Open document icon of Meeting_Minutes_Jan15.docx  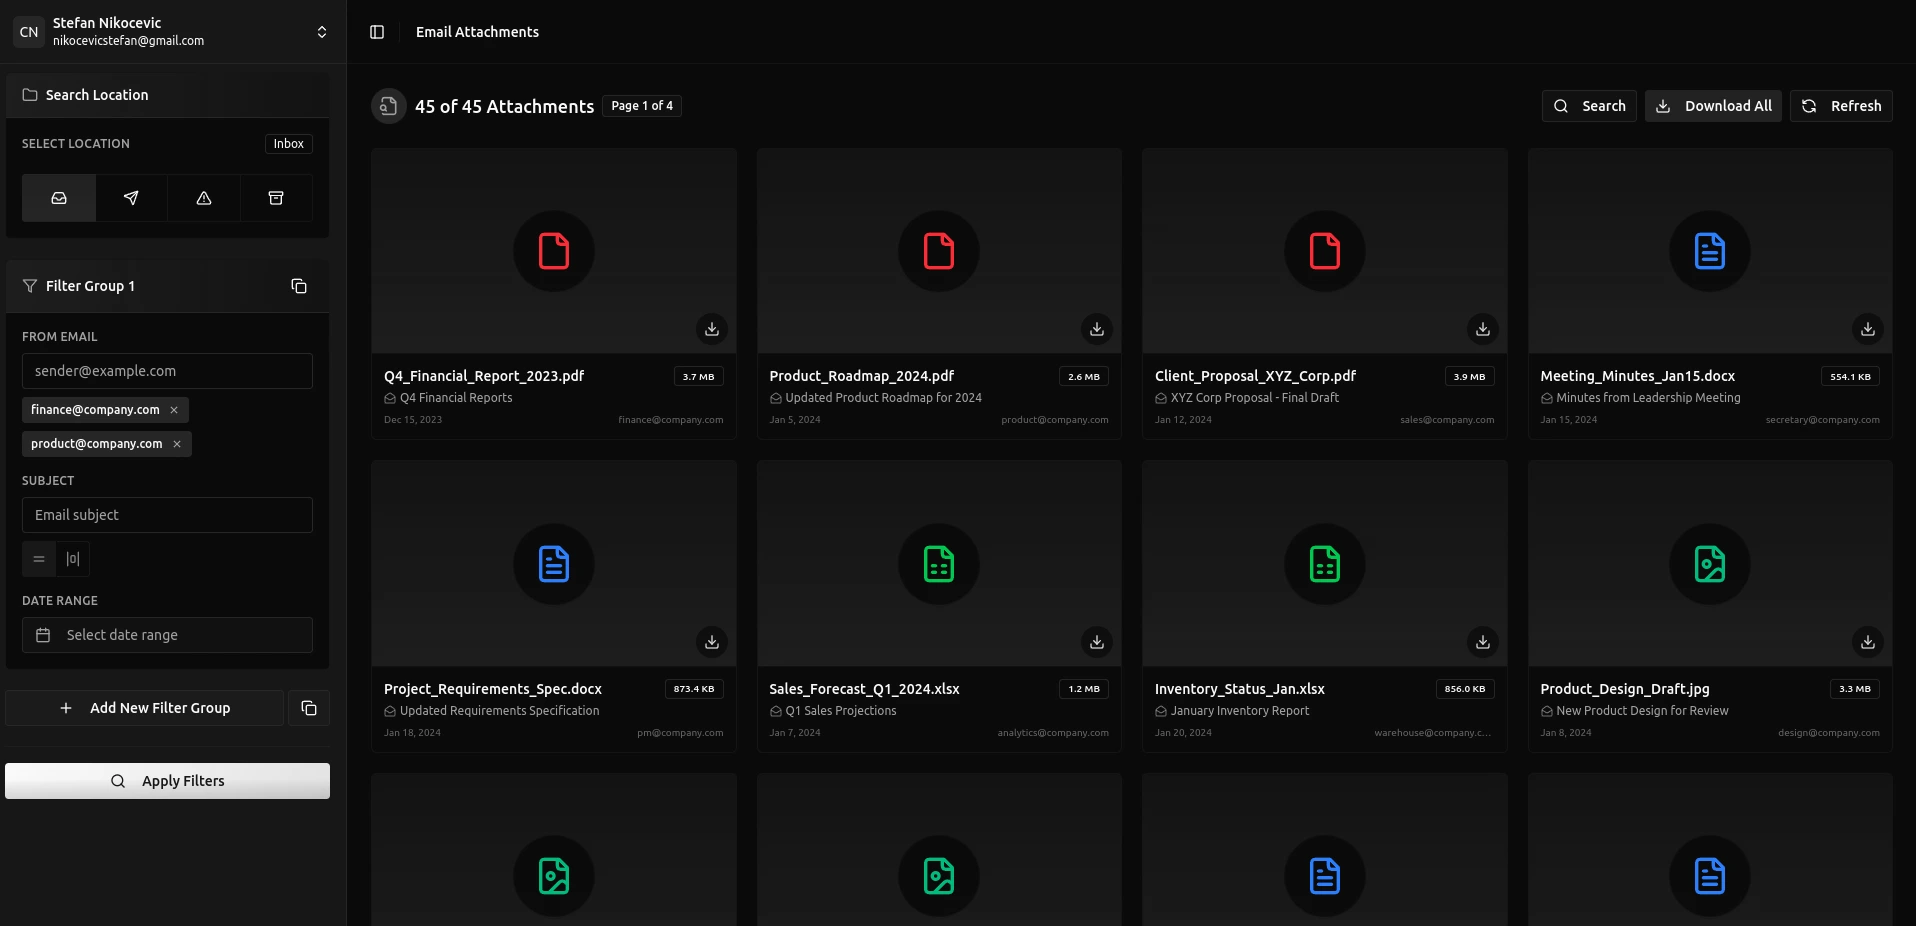[1710, 251]
